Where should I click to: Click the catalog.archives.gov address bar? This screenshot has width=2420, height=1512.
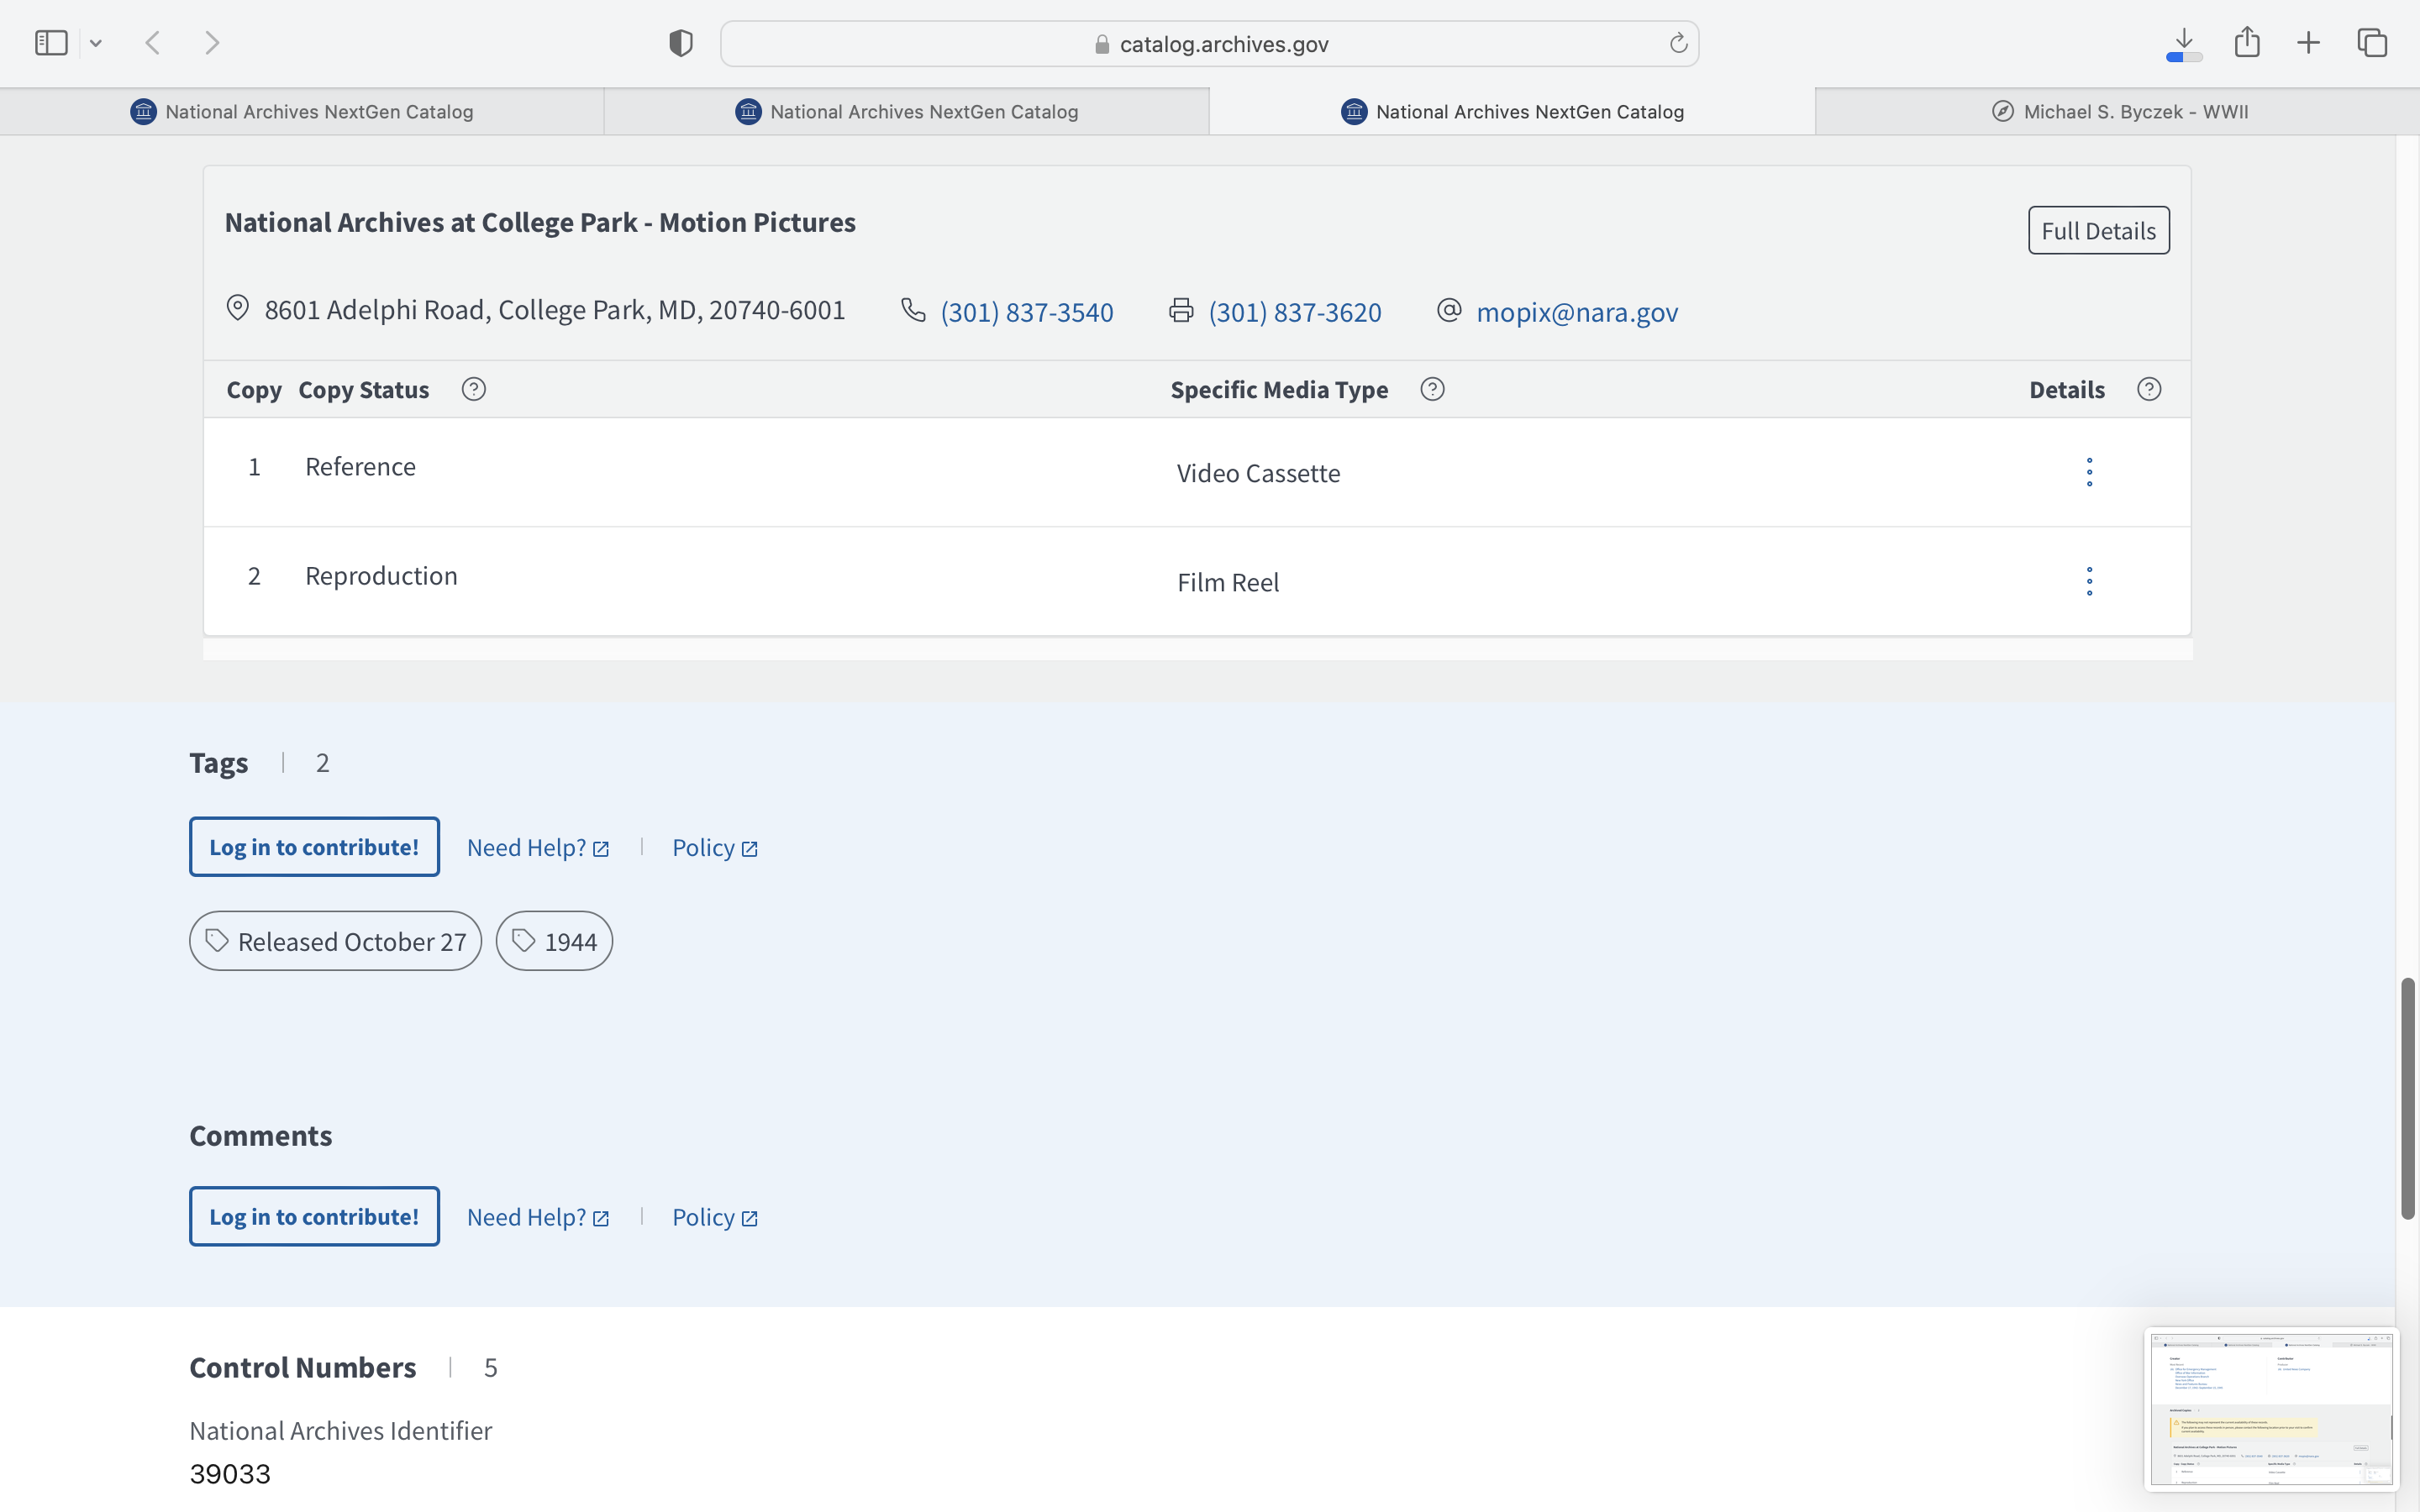(x=1210, y=44)
